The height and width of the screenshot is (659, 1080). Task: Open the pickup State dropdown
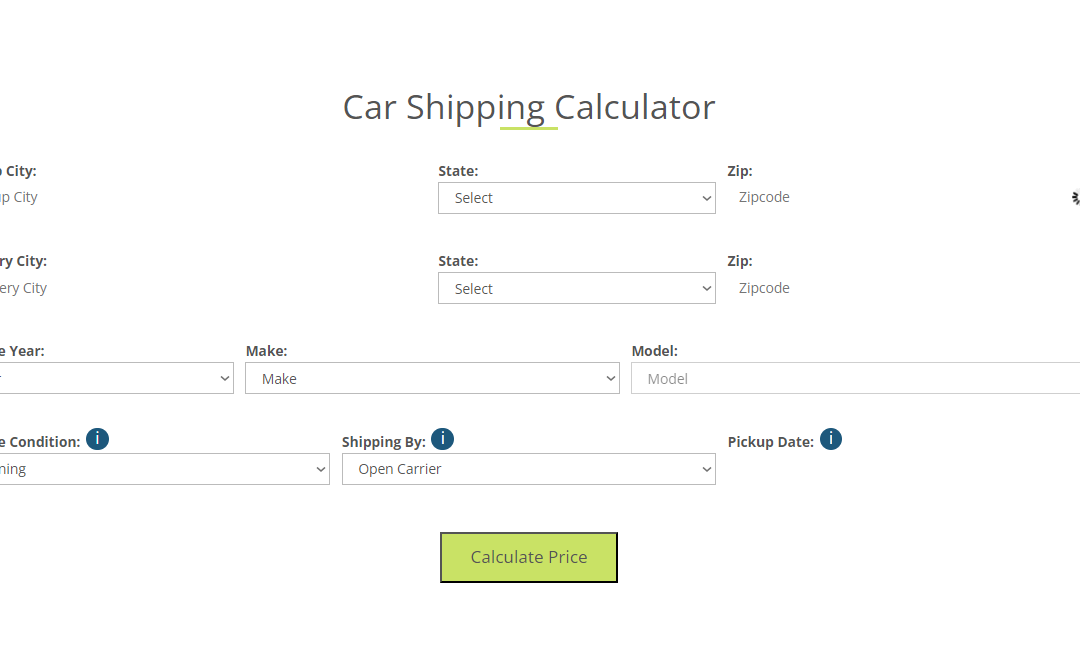(x=576, y=198)
